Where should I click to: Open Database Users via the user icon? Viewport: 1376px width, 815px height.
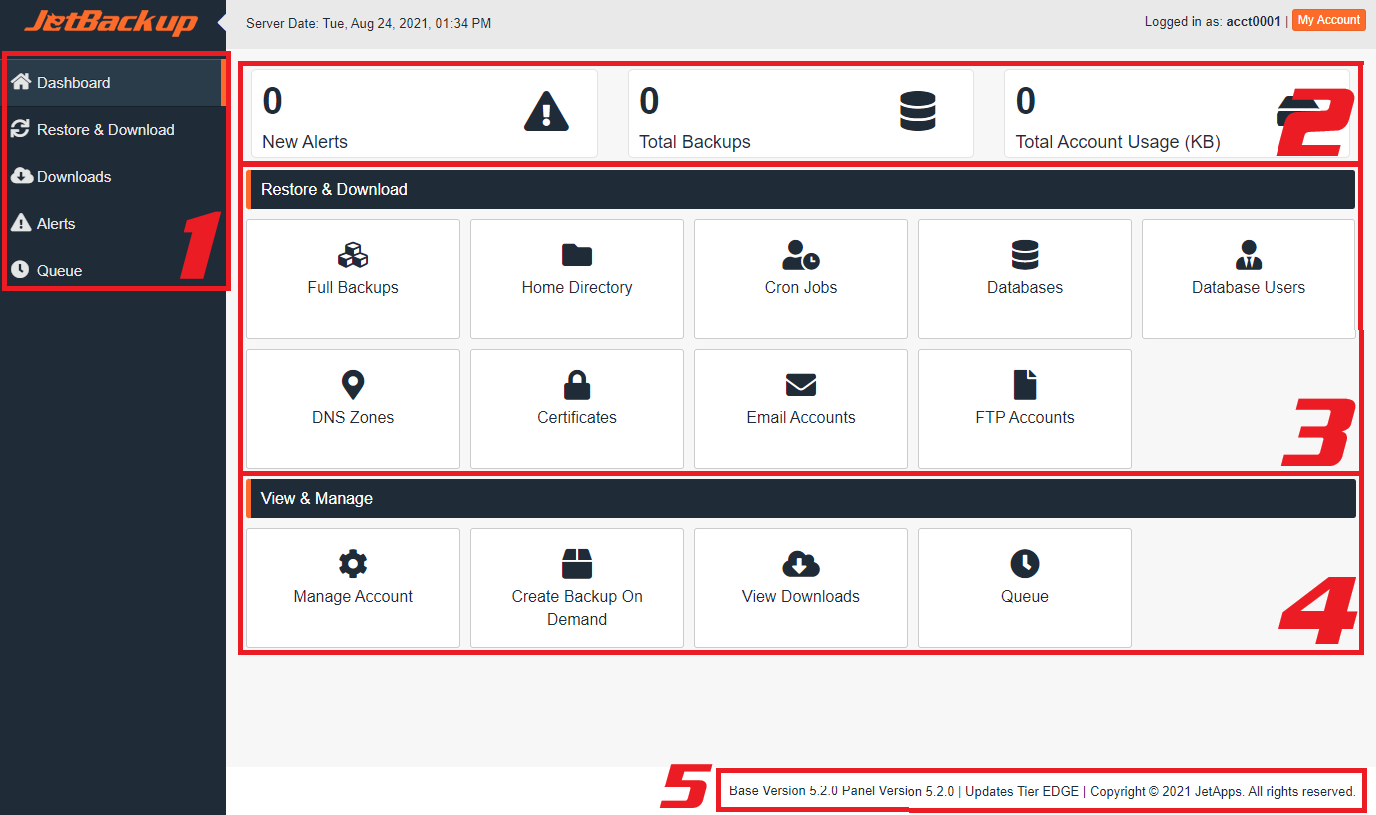pos(1248,255)
